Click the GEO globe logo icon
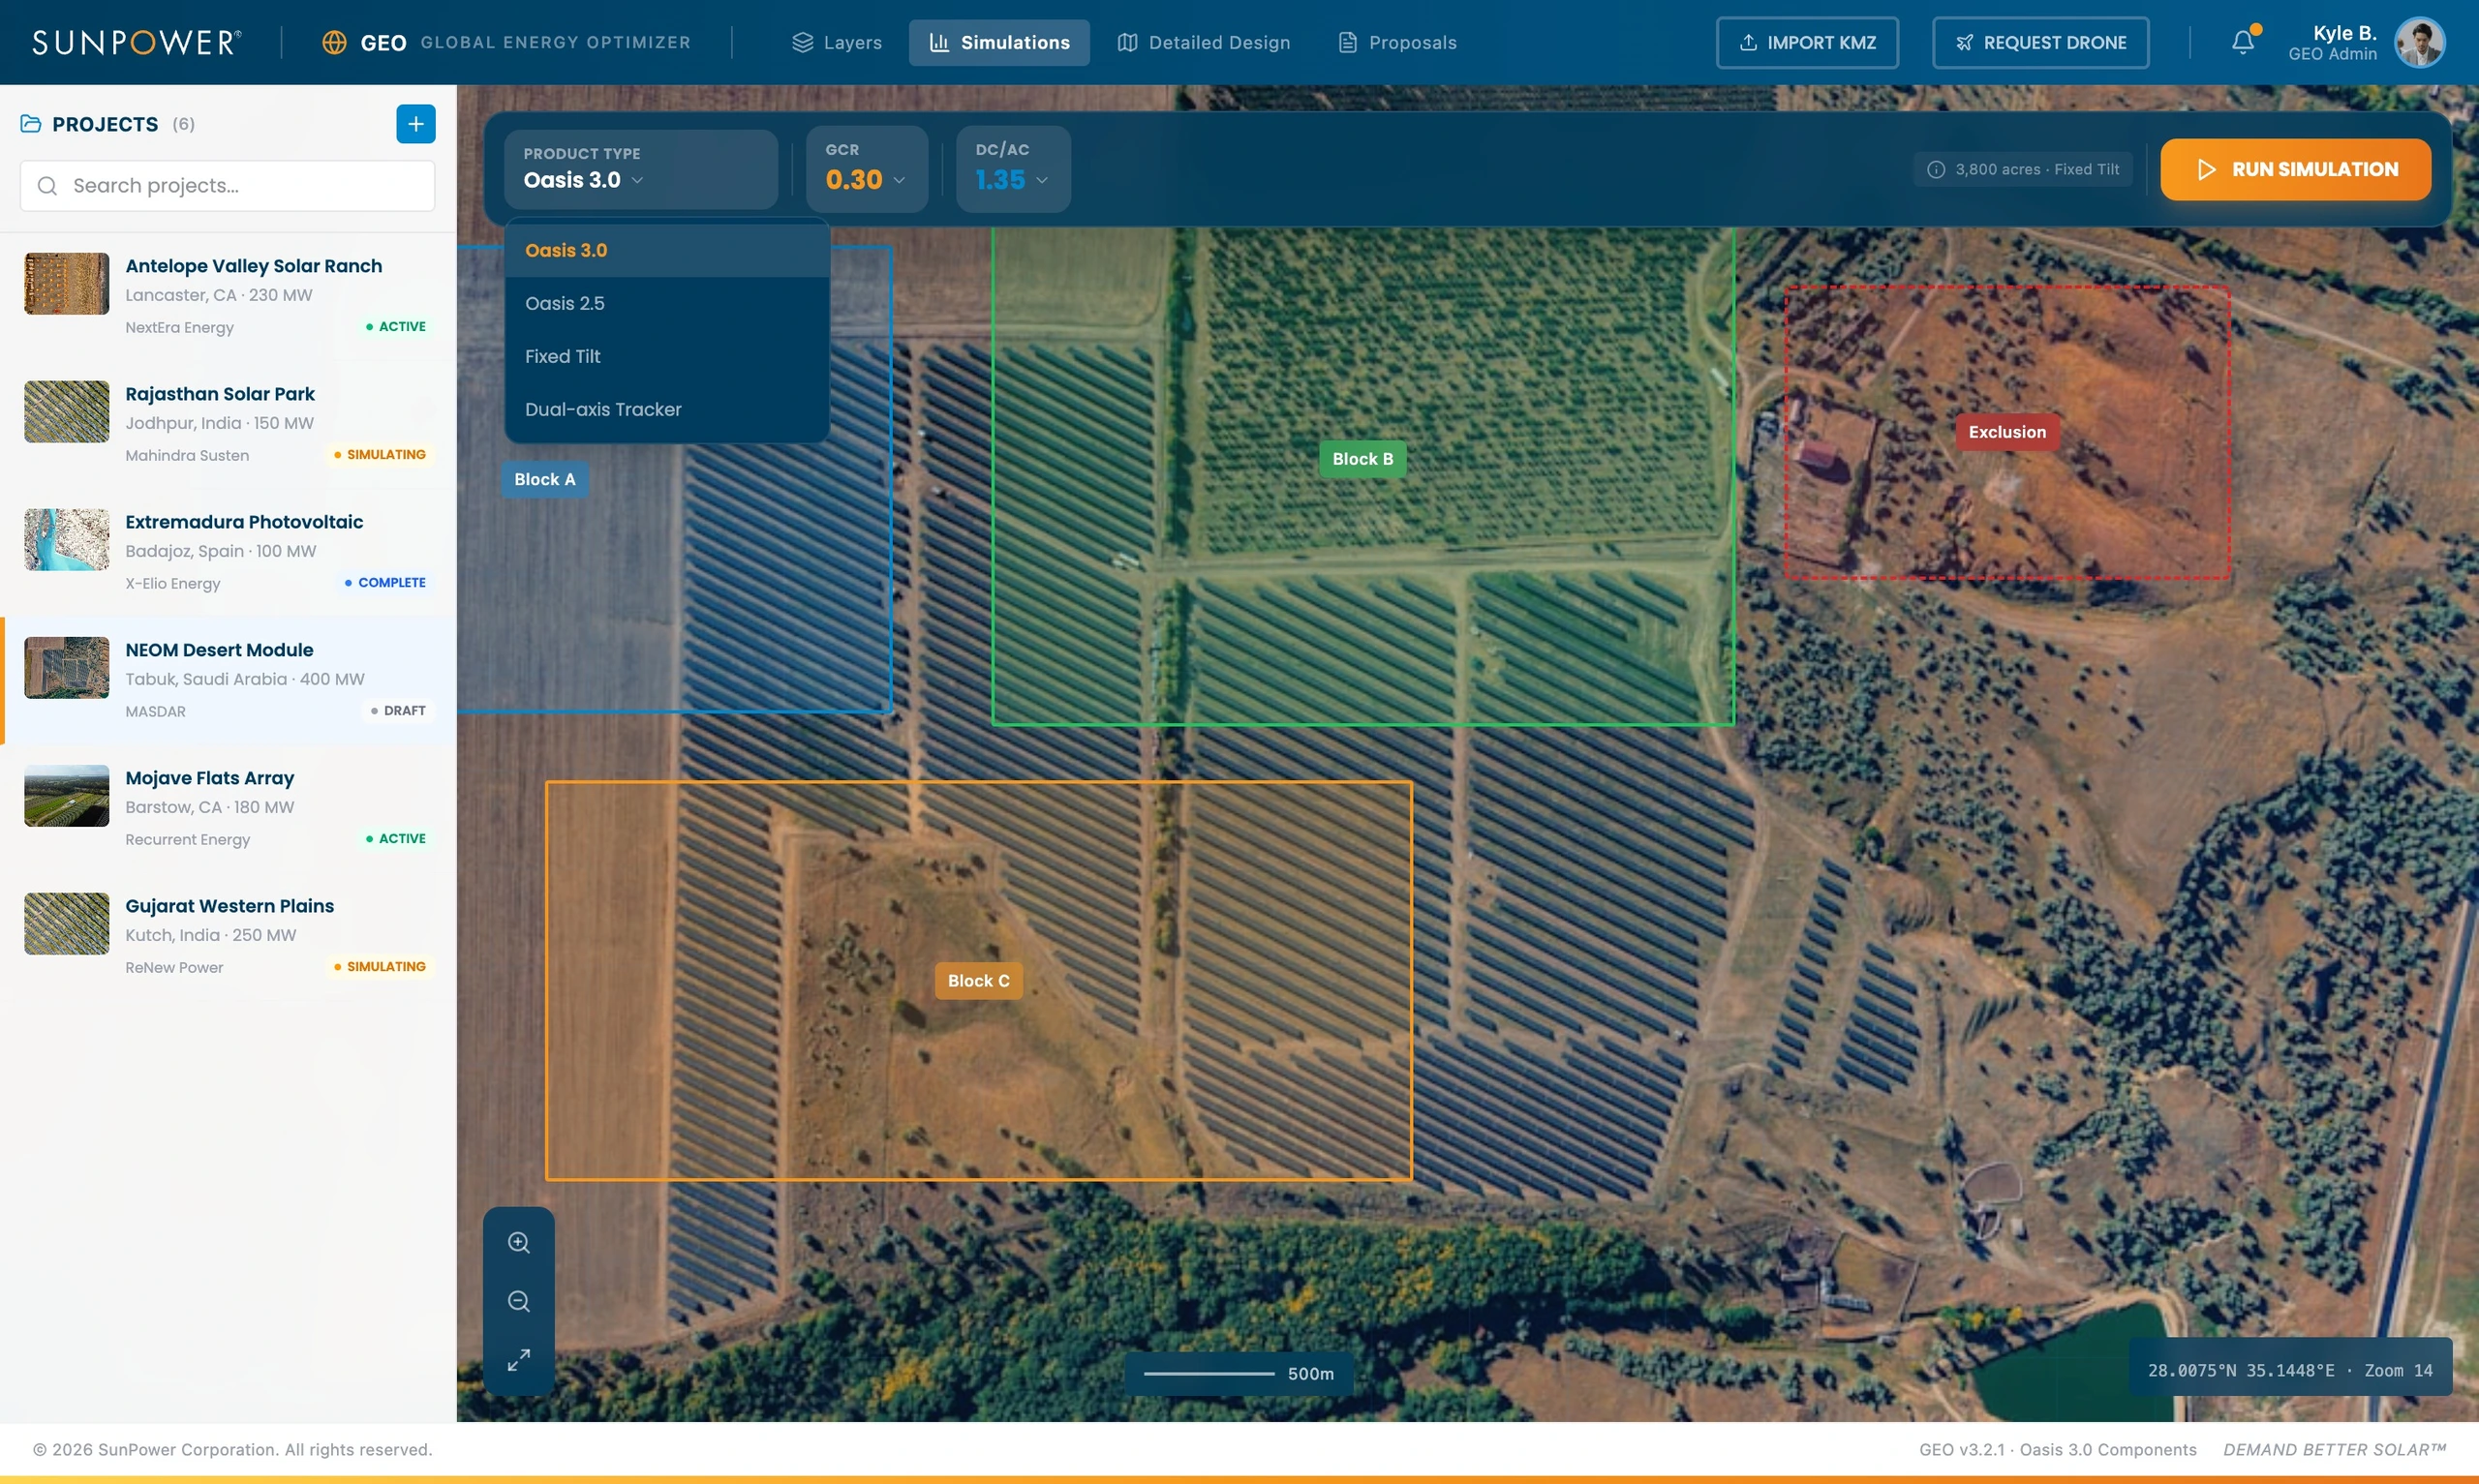2479x1484 pixels. [x=334, y=42]
